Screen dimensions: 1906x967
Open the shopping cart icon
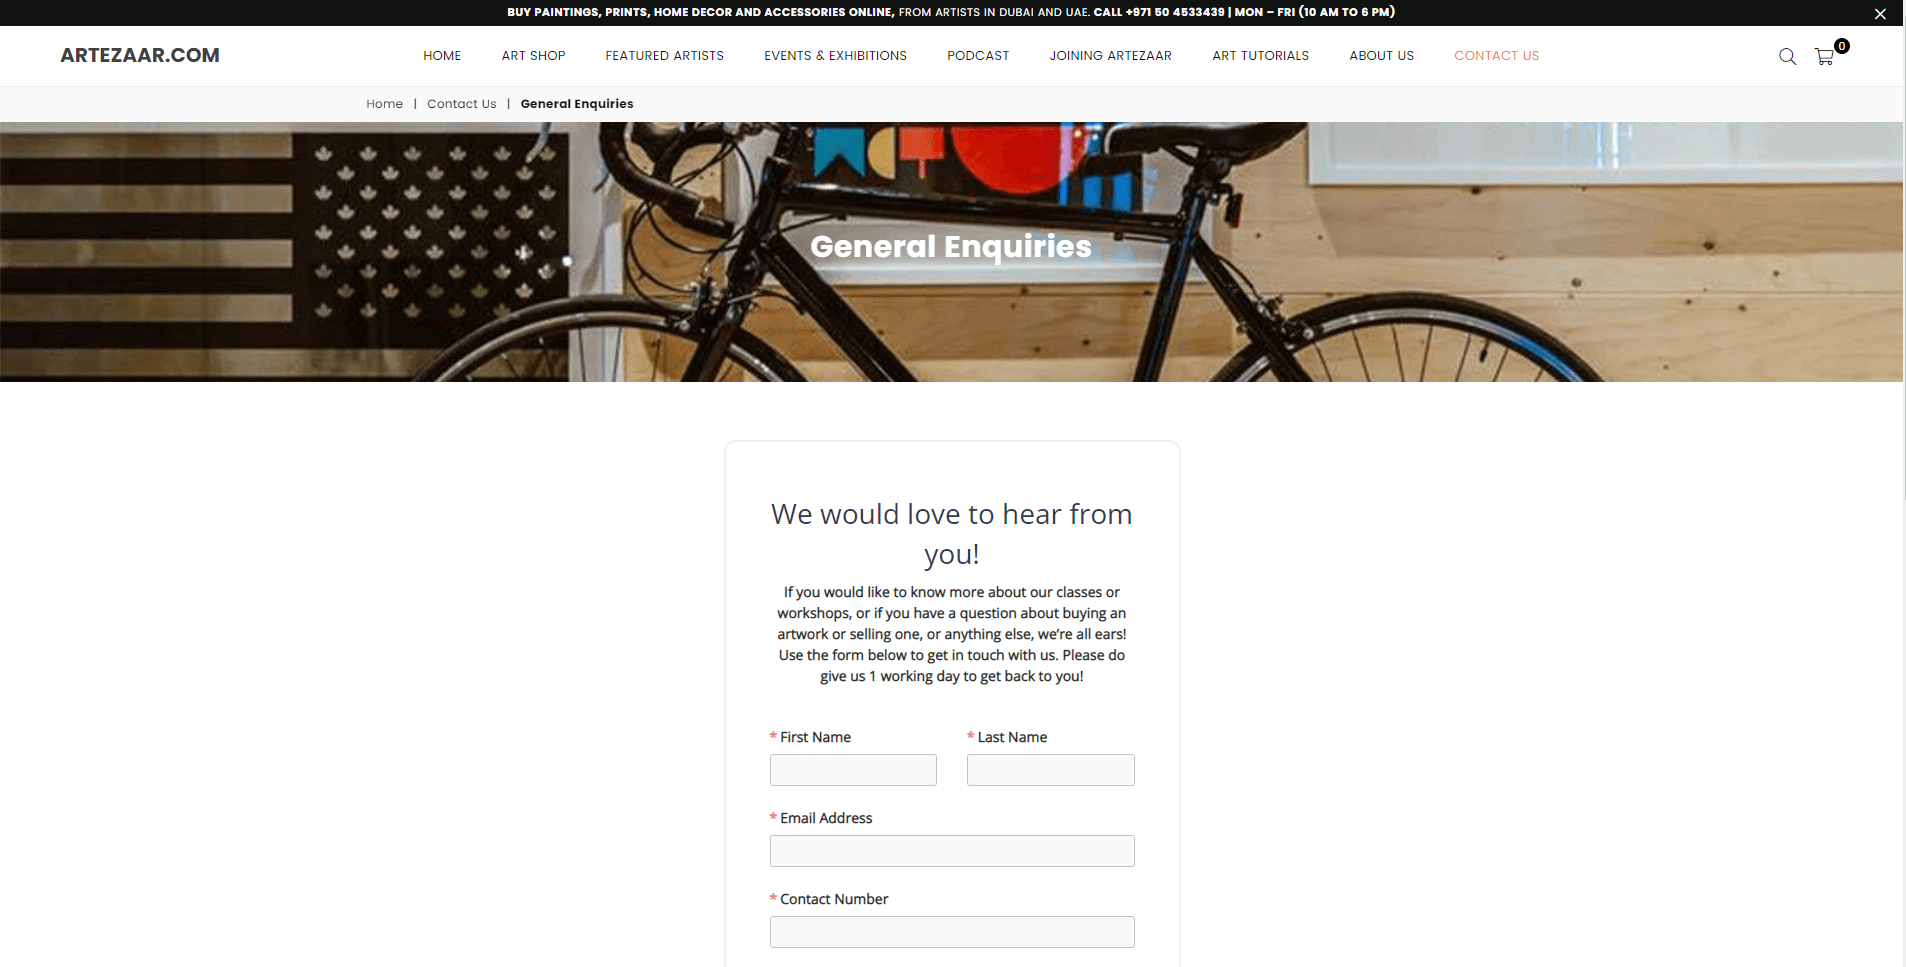pos(1824,57)
